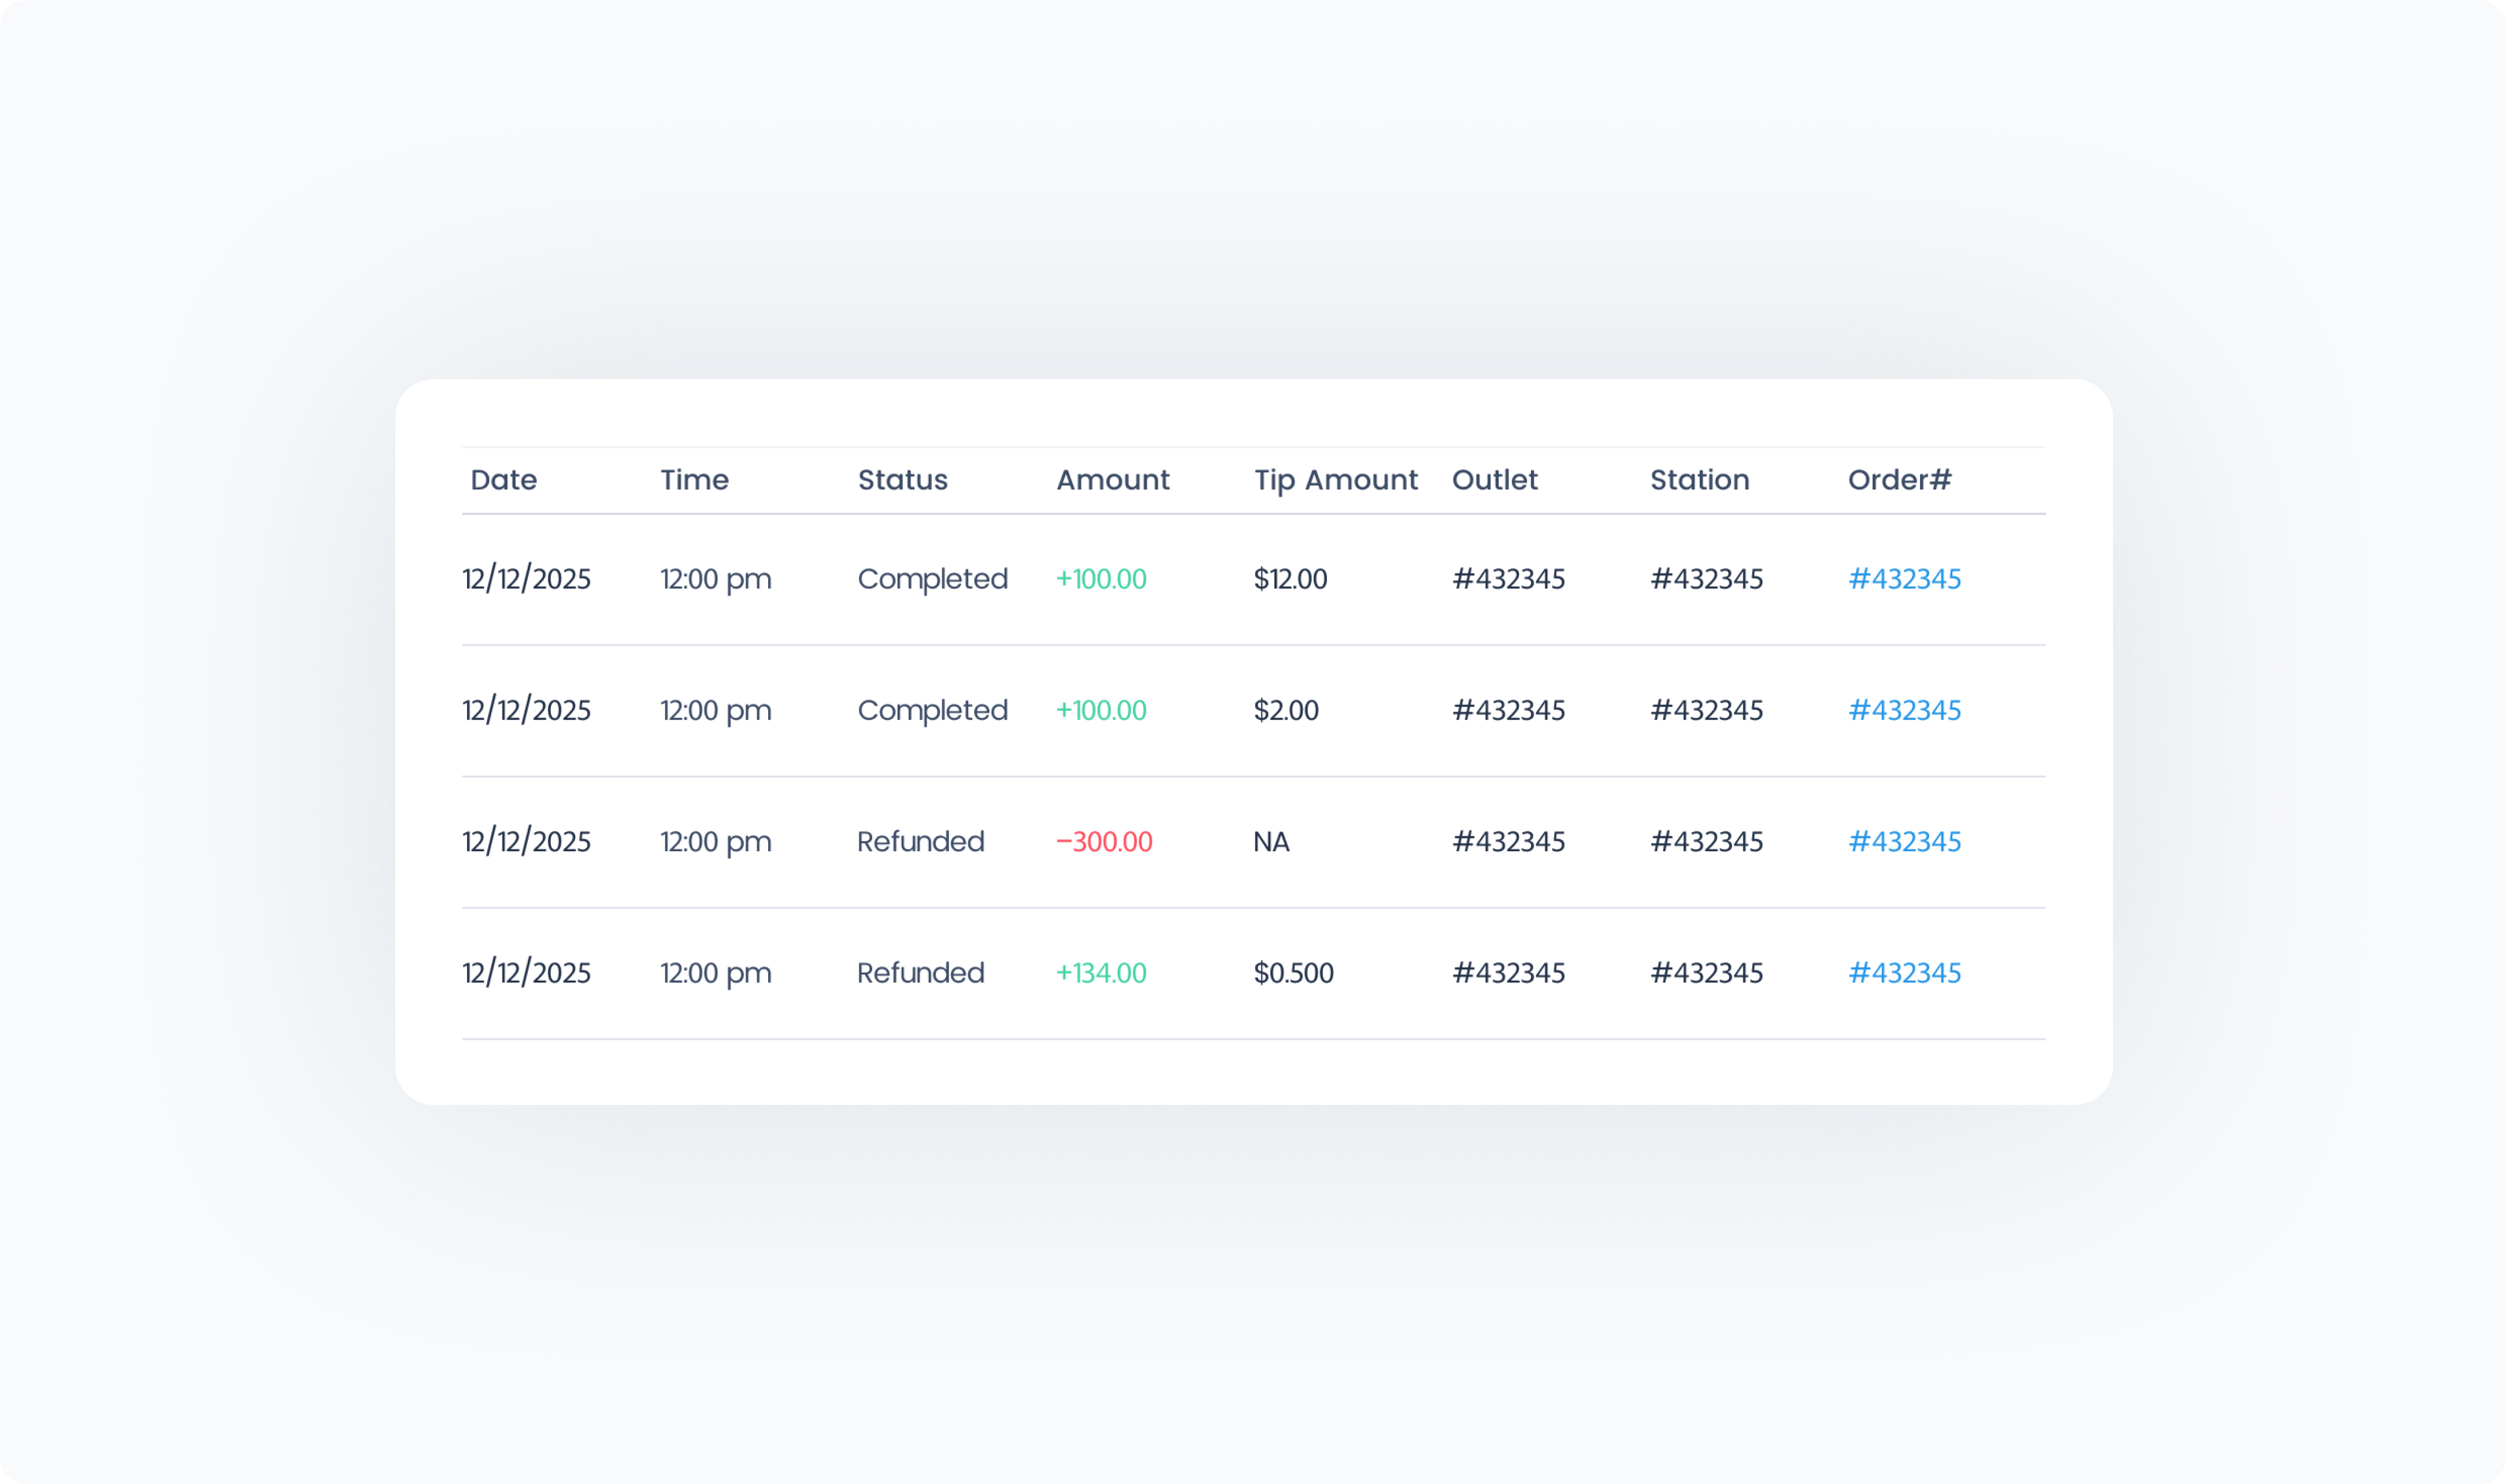This screenshot has height=1484, width=2506.
Task: Click the Order# column header
Action: (x=1898, y=480)
